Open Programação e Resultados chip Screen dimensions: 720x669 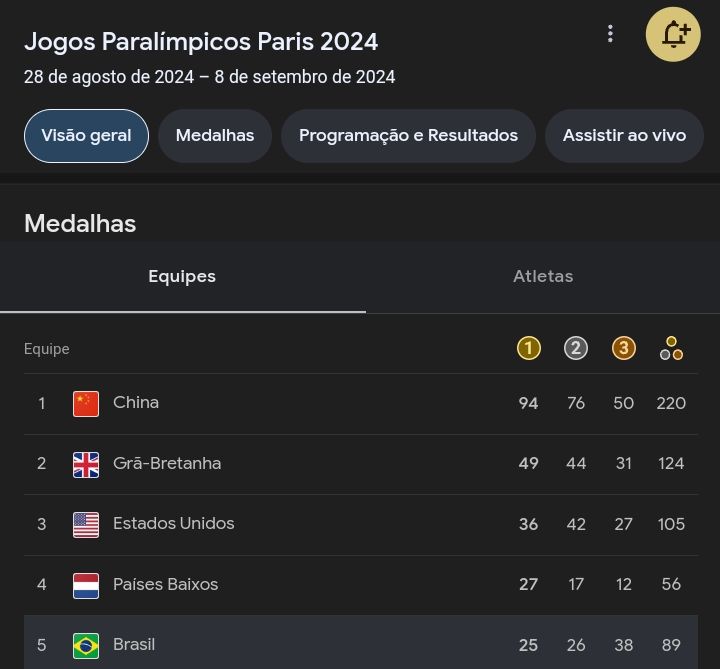(x=408, y=135)
